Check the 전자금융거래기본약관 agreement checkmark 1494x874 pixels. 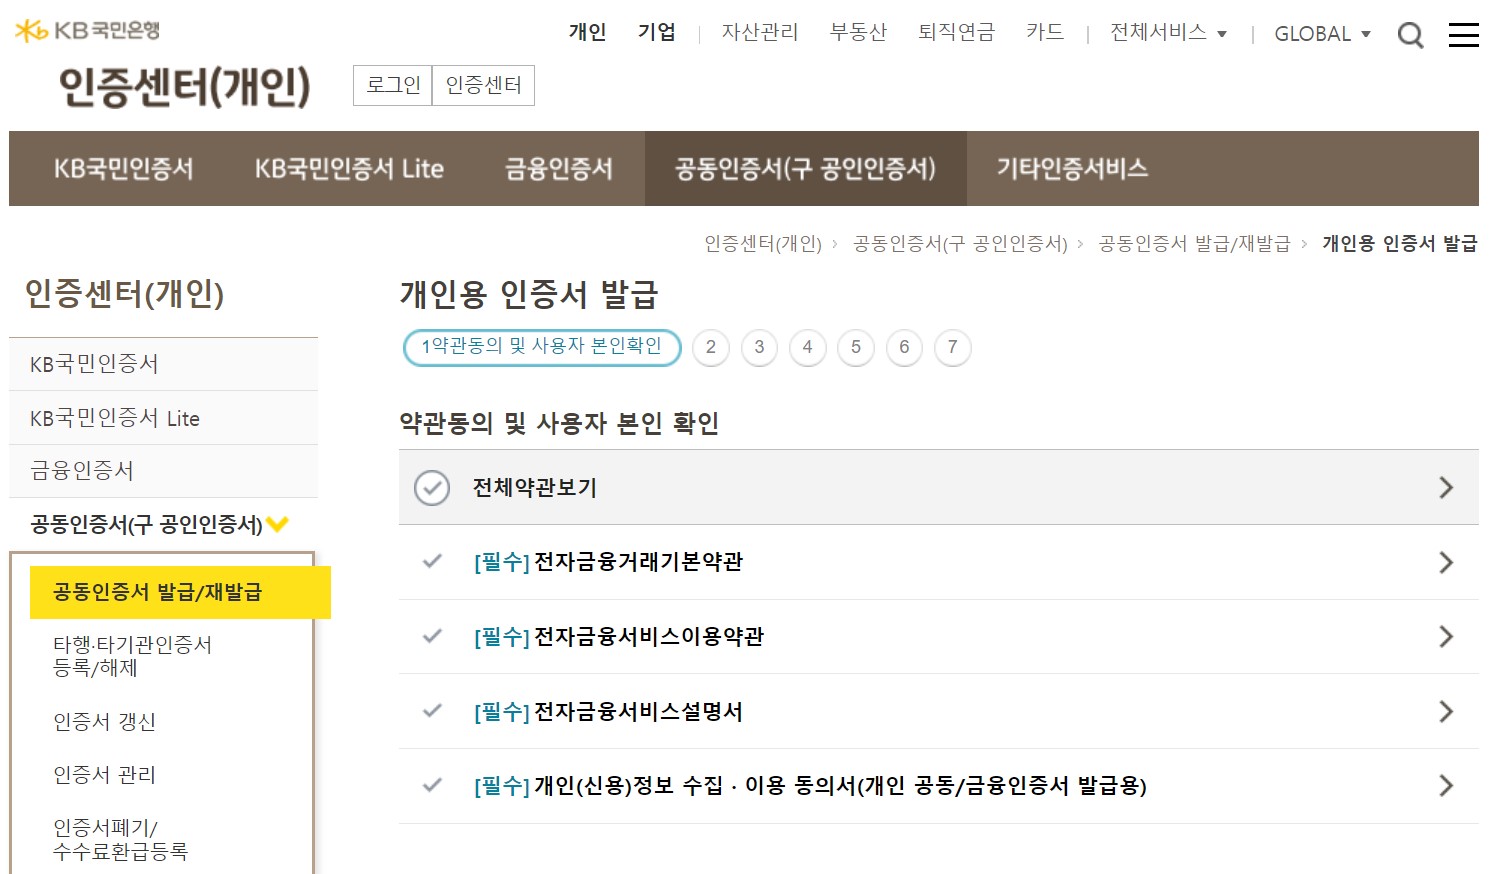click(432, 562)
